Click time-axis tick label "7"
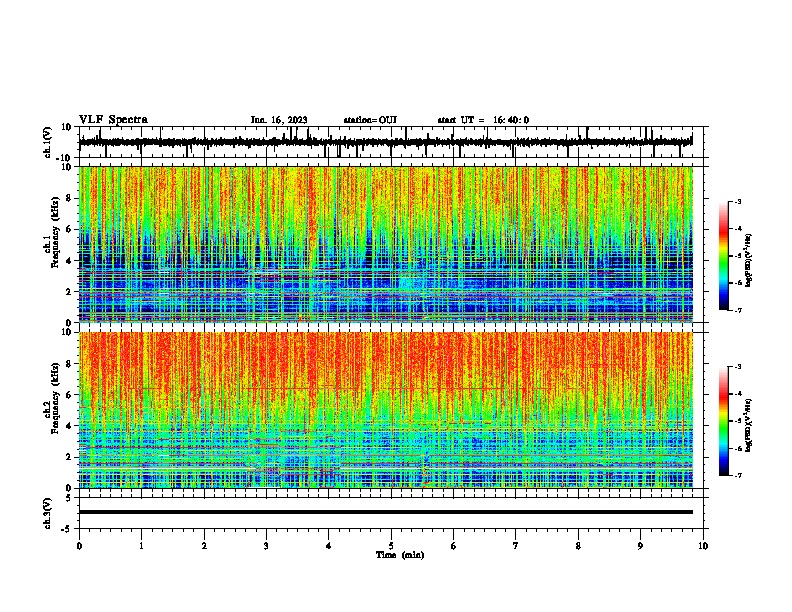 (x=516, y=546)
